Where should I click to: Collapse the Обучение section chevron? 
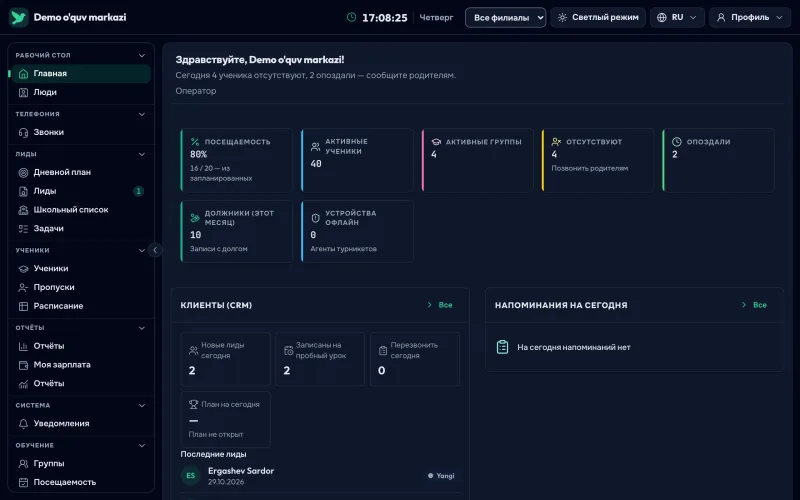click(x=142, y=445)
